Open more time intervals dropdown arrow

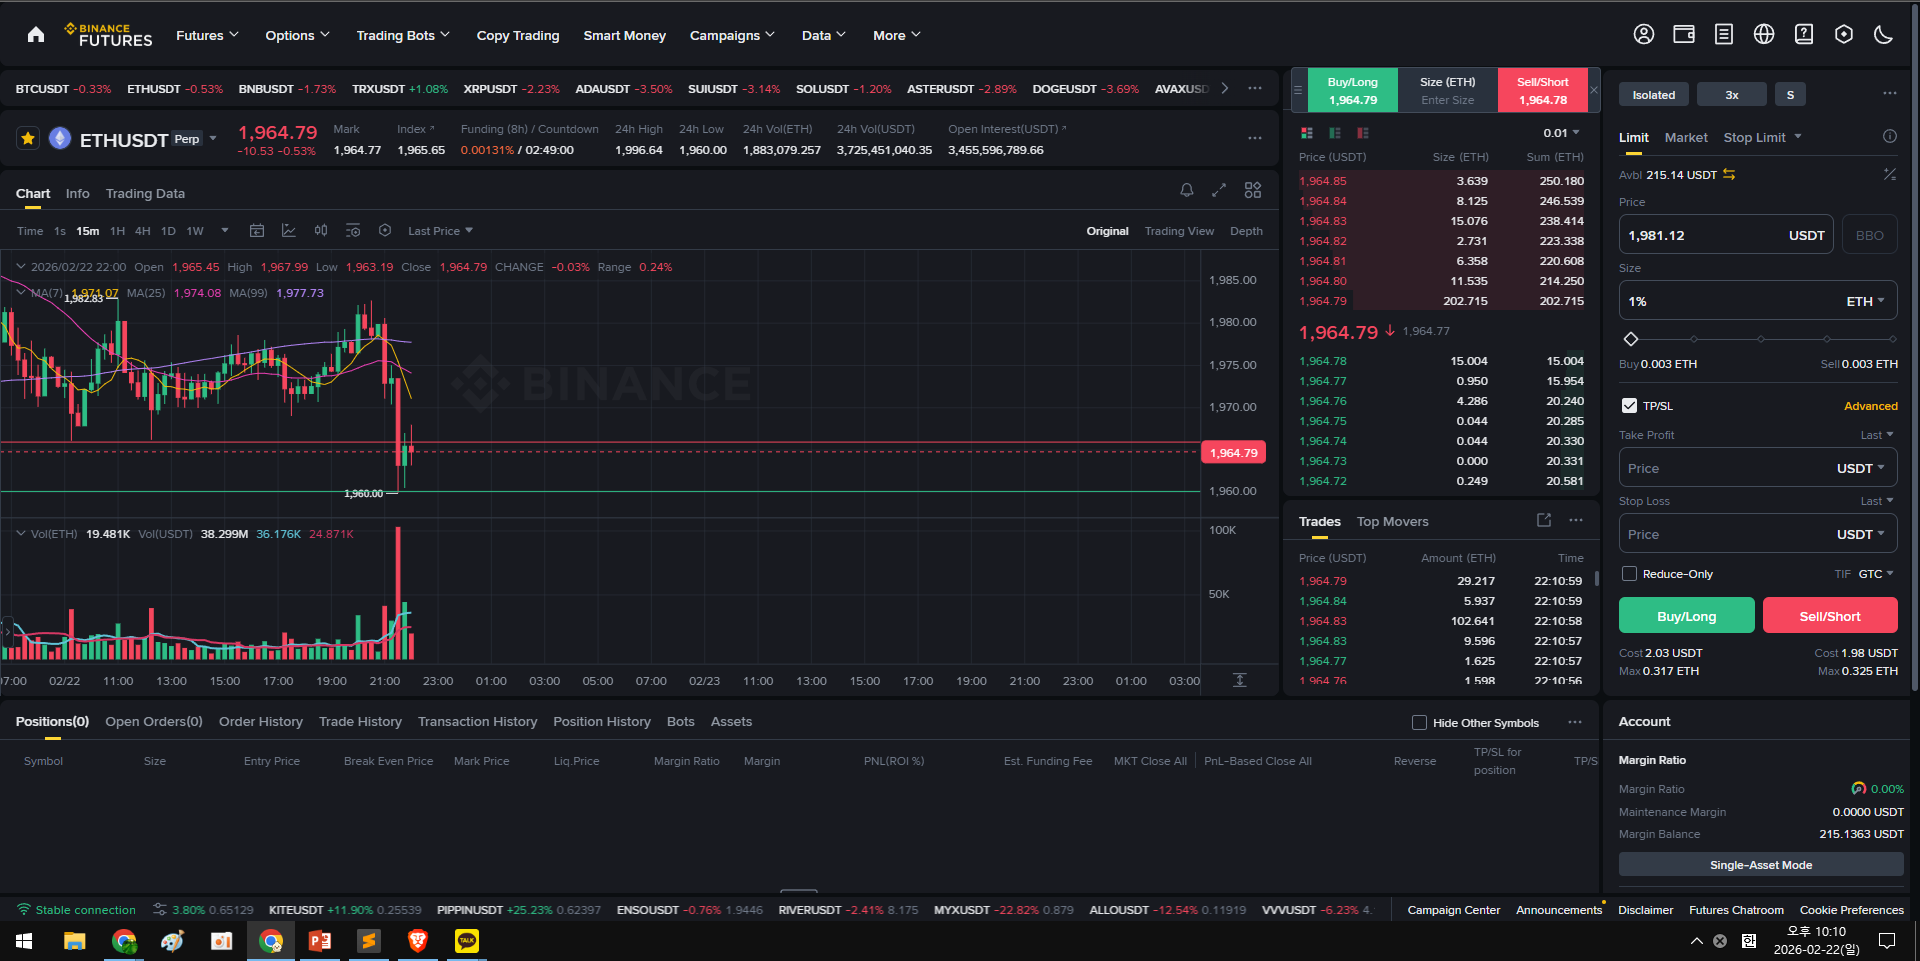click(225, 231)
